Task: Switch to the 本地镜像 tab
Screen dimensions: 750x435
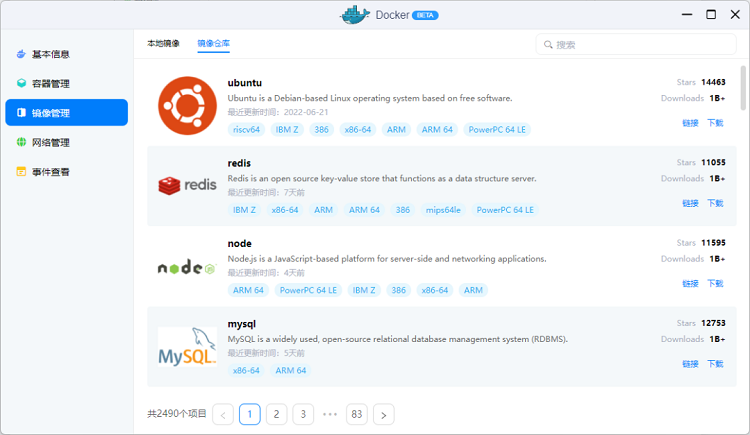Action: [x=163, y=44]
